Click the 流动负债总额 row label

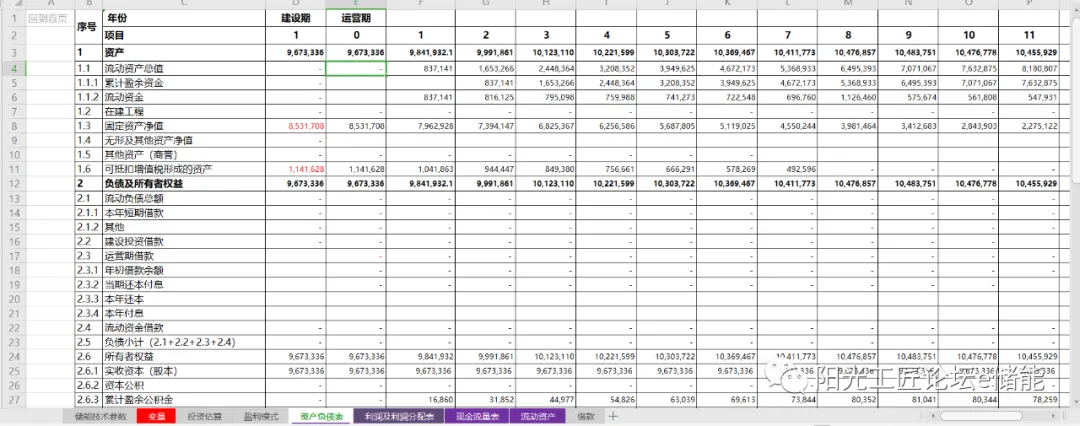point(183,198)
